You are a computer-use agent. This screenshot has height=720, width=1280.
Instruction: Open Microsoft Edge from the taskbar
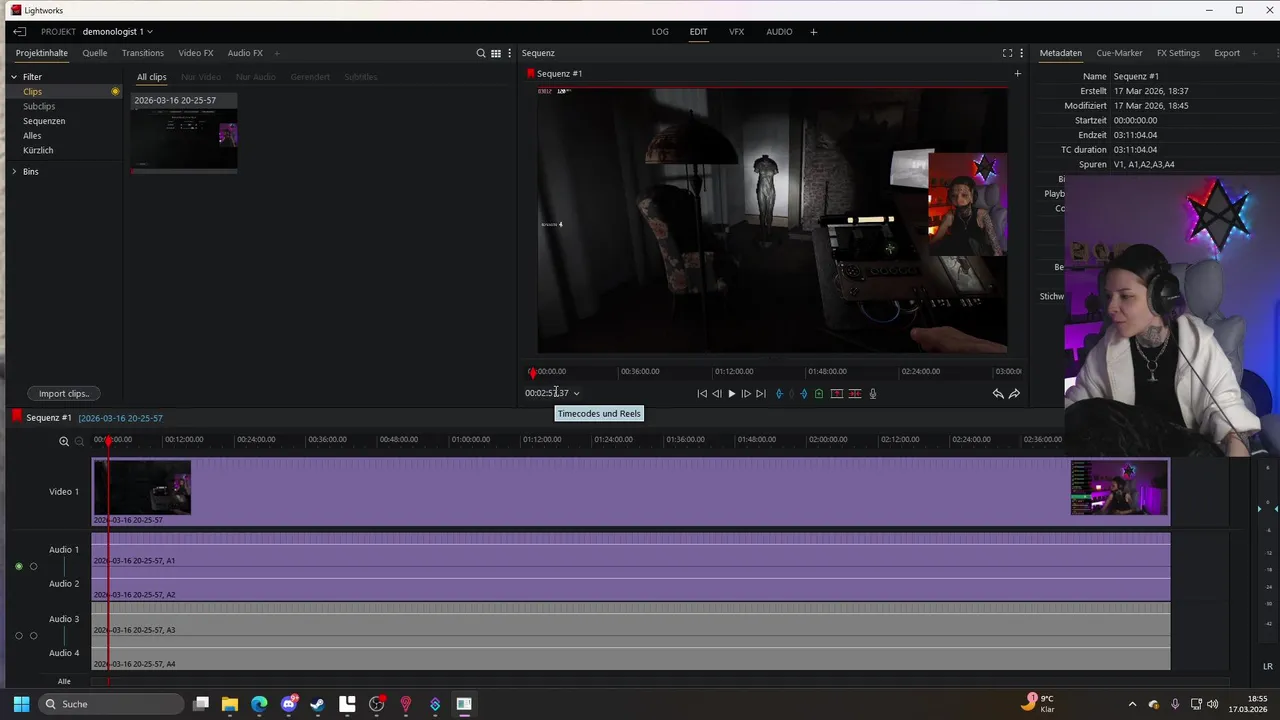tap(259, 704)
